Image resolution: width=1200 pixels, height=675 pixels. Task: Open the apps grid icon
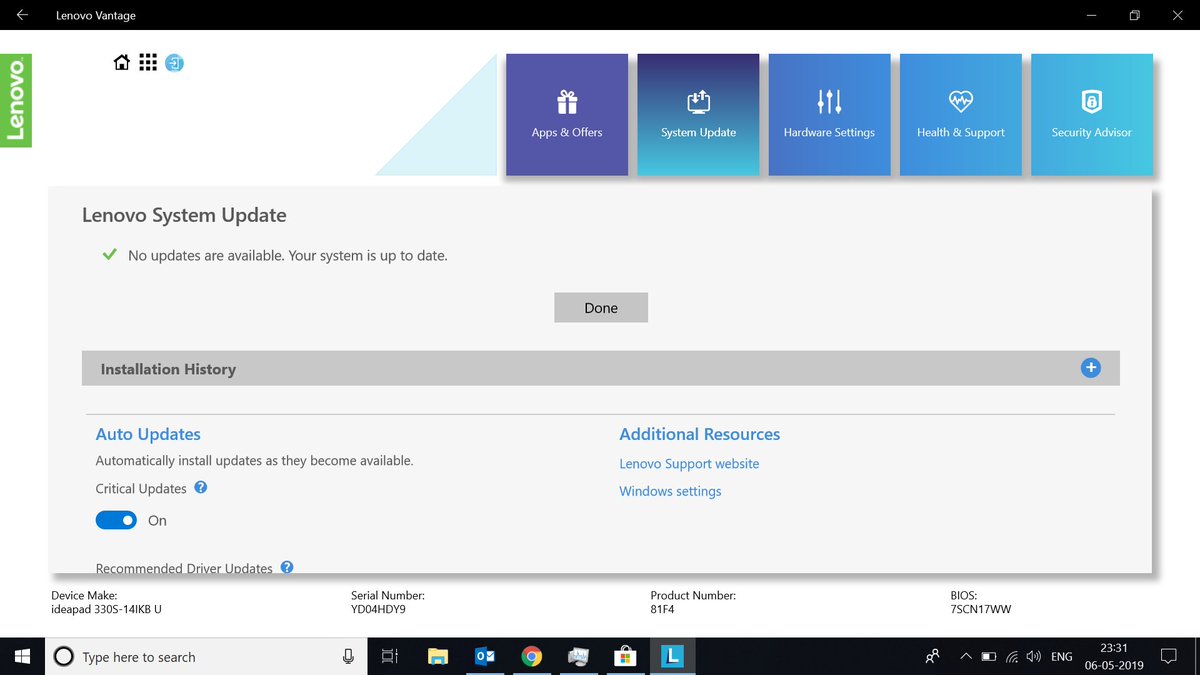point(148,63)
